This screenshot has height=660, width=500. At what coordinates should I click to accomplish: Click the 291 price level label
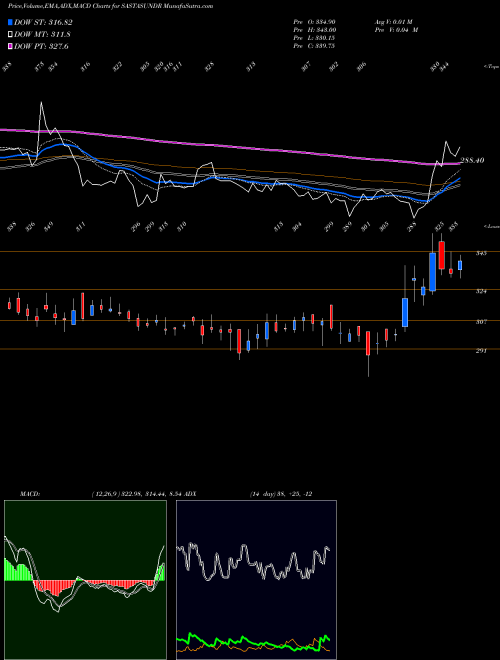click(x=481, y=350)
